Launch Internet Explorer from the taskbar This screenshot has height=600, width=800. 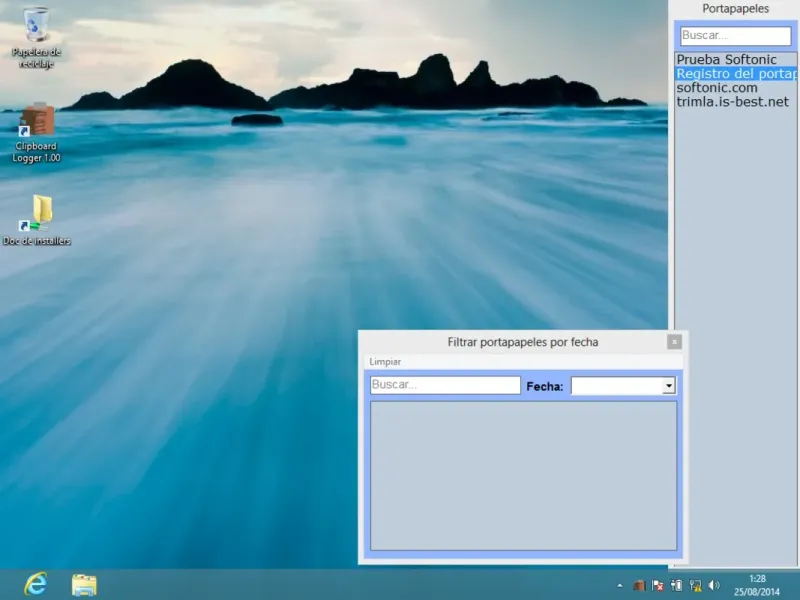[36, 584]
